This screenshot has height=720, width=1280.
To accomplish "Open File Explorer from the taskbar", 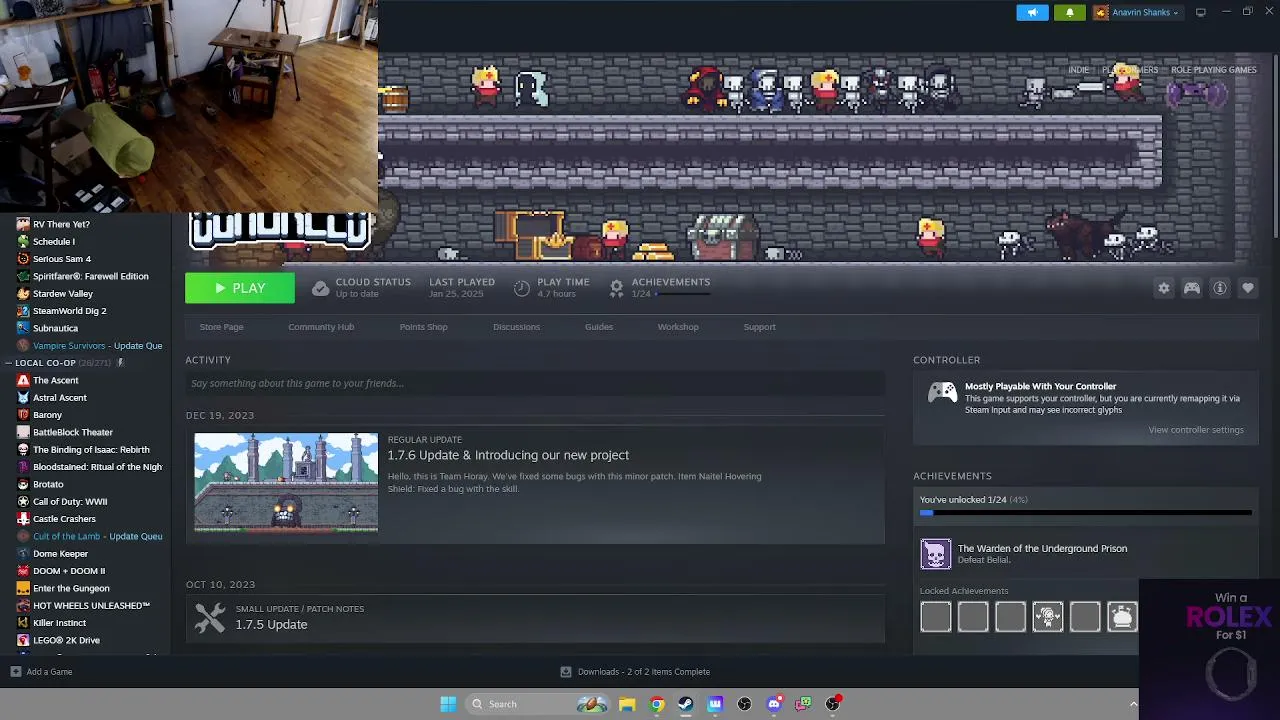I will click(627, 704).
